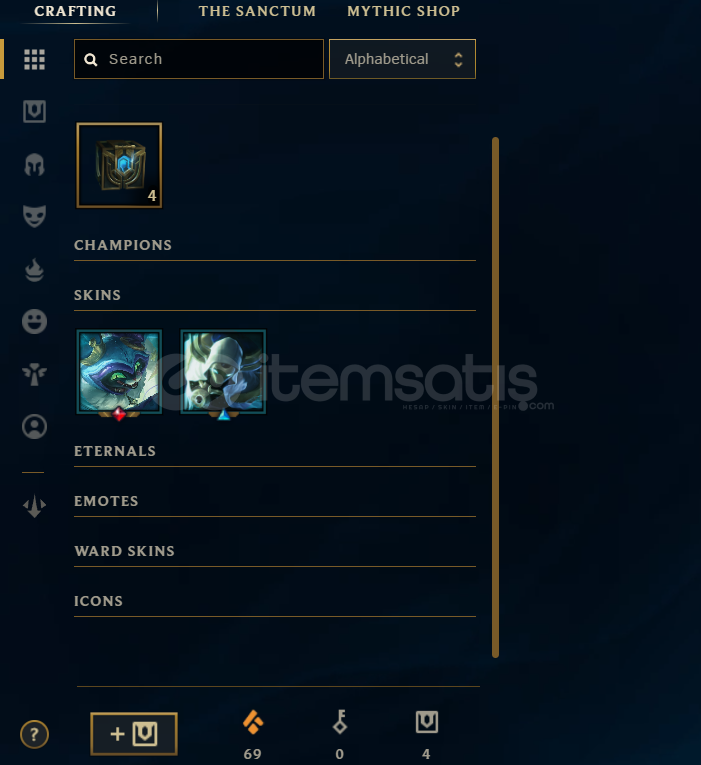701x765 pixels.
Task: Select the Crafting tab
Action: click(75, 11)
